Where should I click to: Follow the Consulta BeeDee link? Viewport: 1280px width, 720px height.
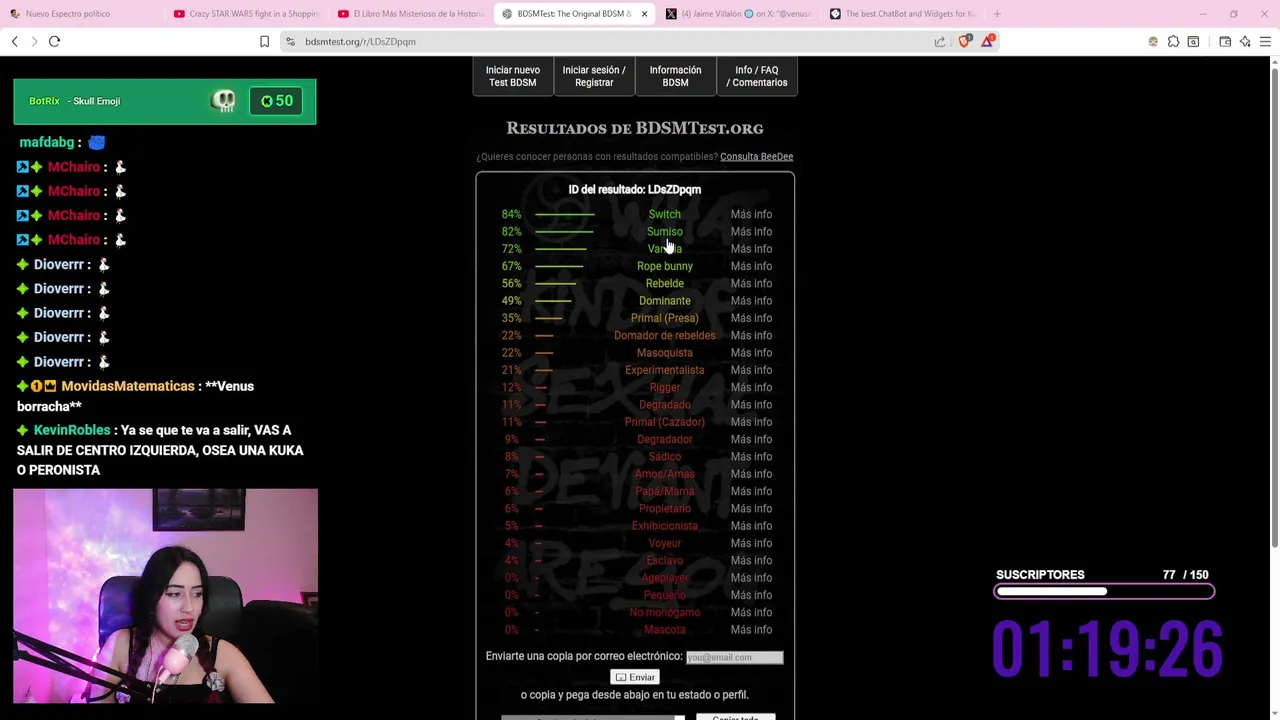[x=756, y=156]
